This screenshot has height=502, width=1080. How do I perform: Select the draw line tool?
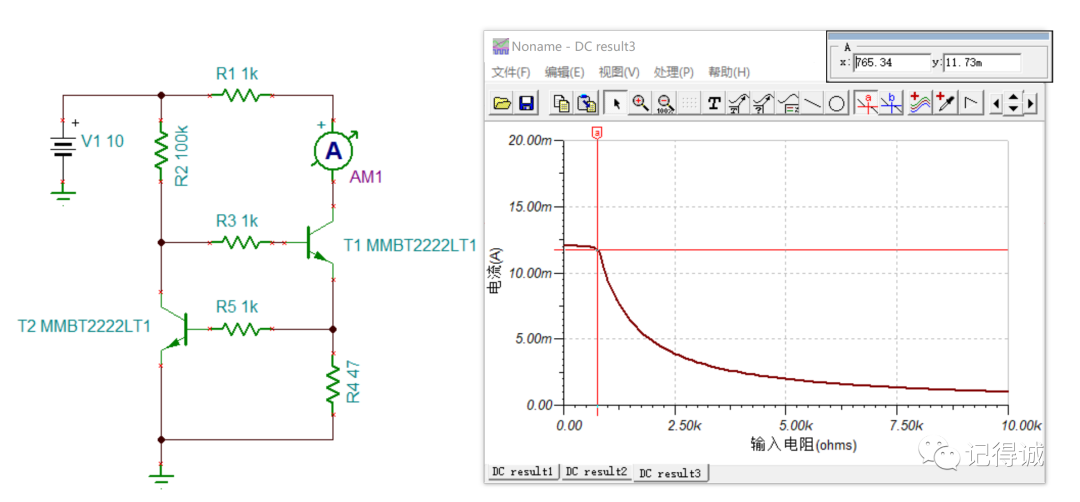(x=813, y=103)
